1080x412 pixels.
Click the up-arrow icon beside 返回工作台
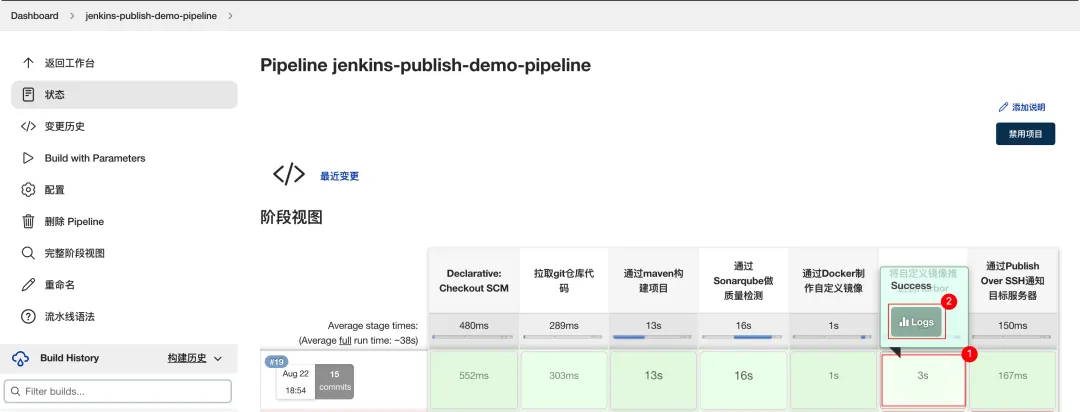(x=28, y=63)
